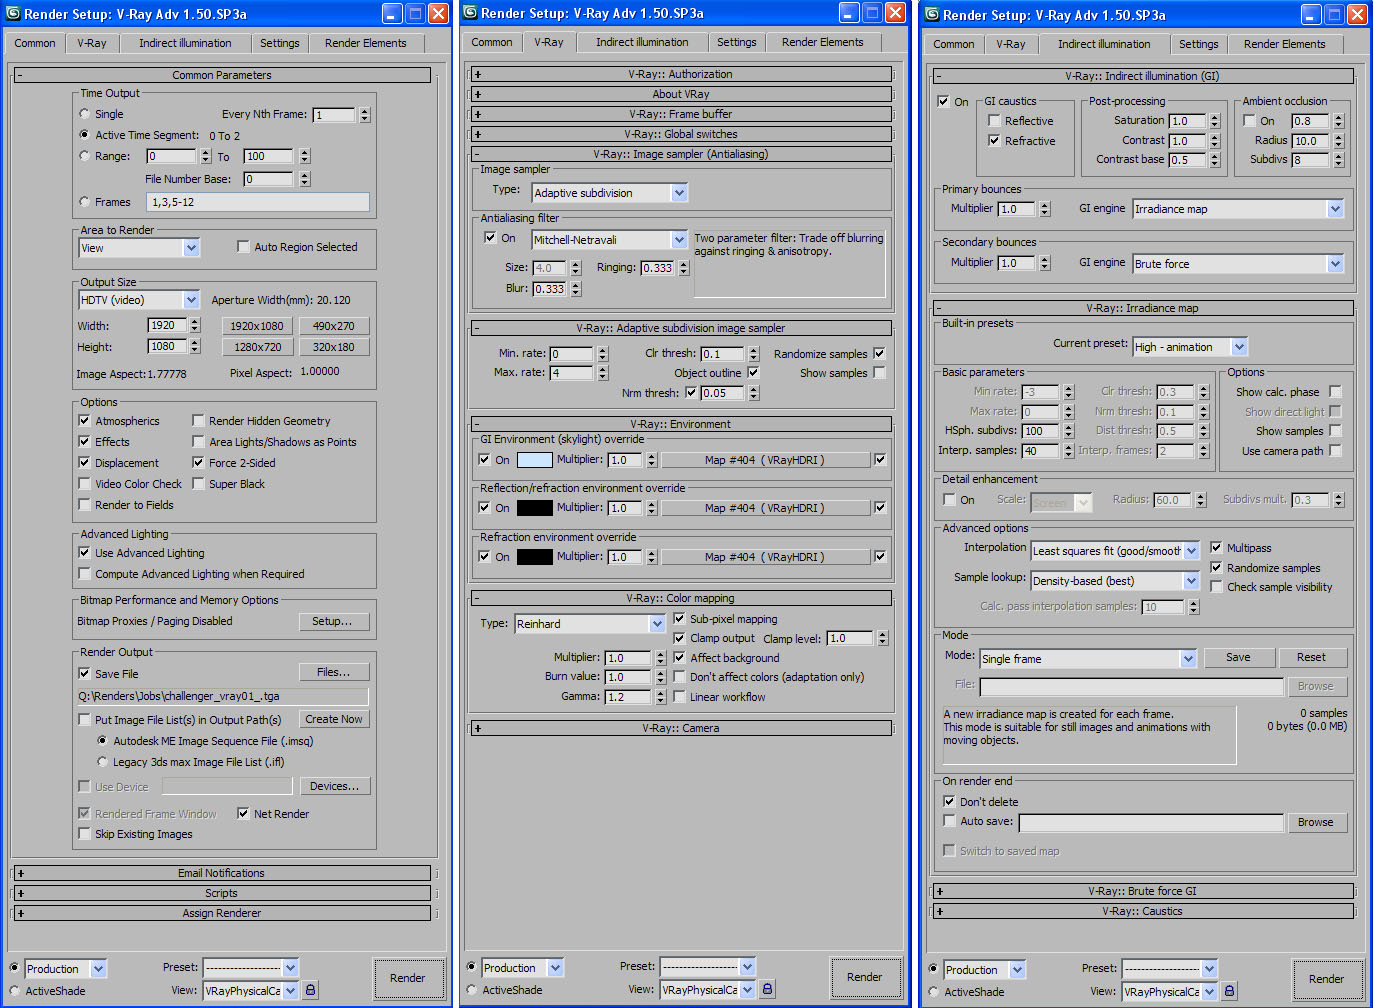Screen dimensions: 1373x1008
Task: Click the 1920x1080 preset button
Action: pos(257,326)
